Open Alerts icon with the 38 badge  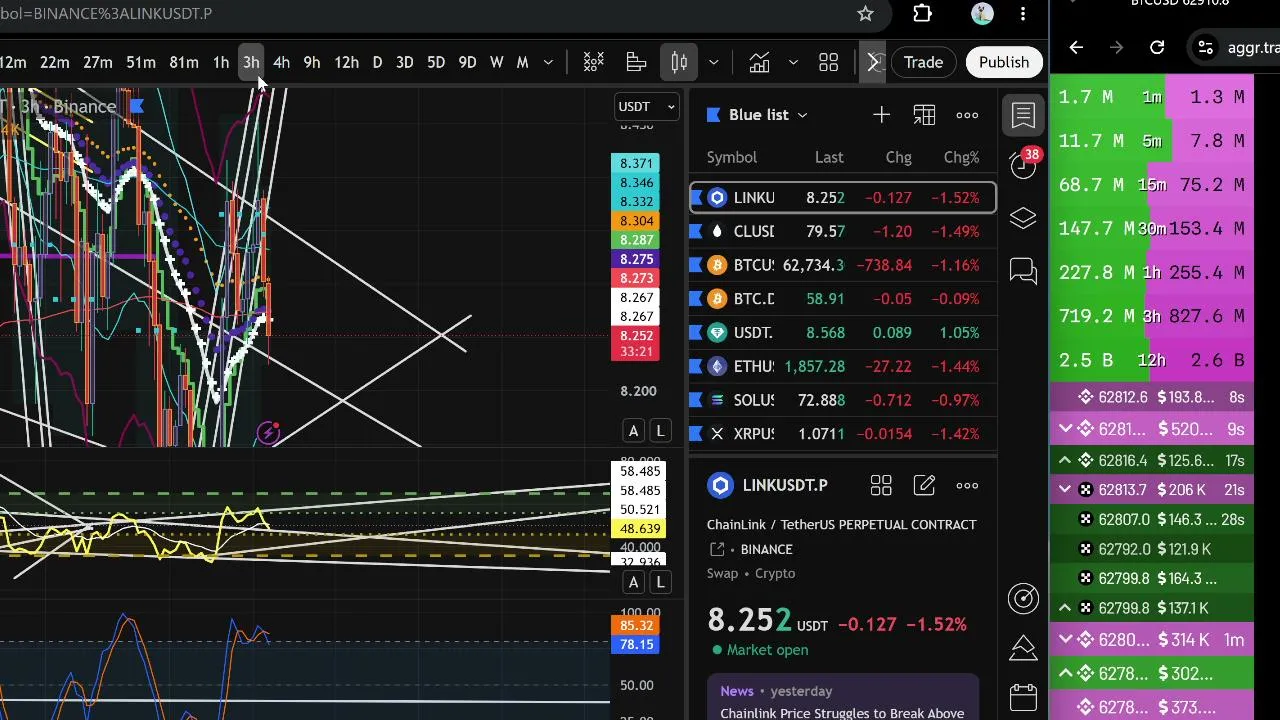click(x=1023, y=166)
